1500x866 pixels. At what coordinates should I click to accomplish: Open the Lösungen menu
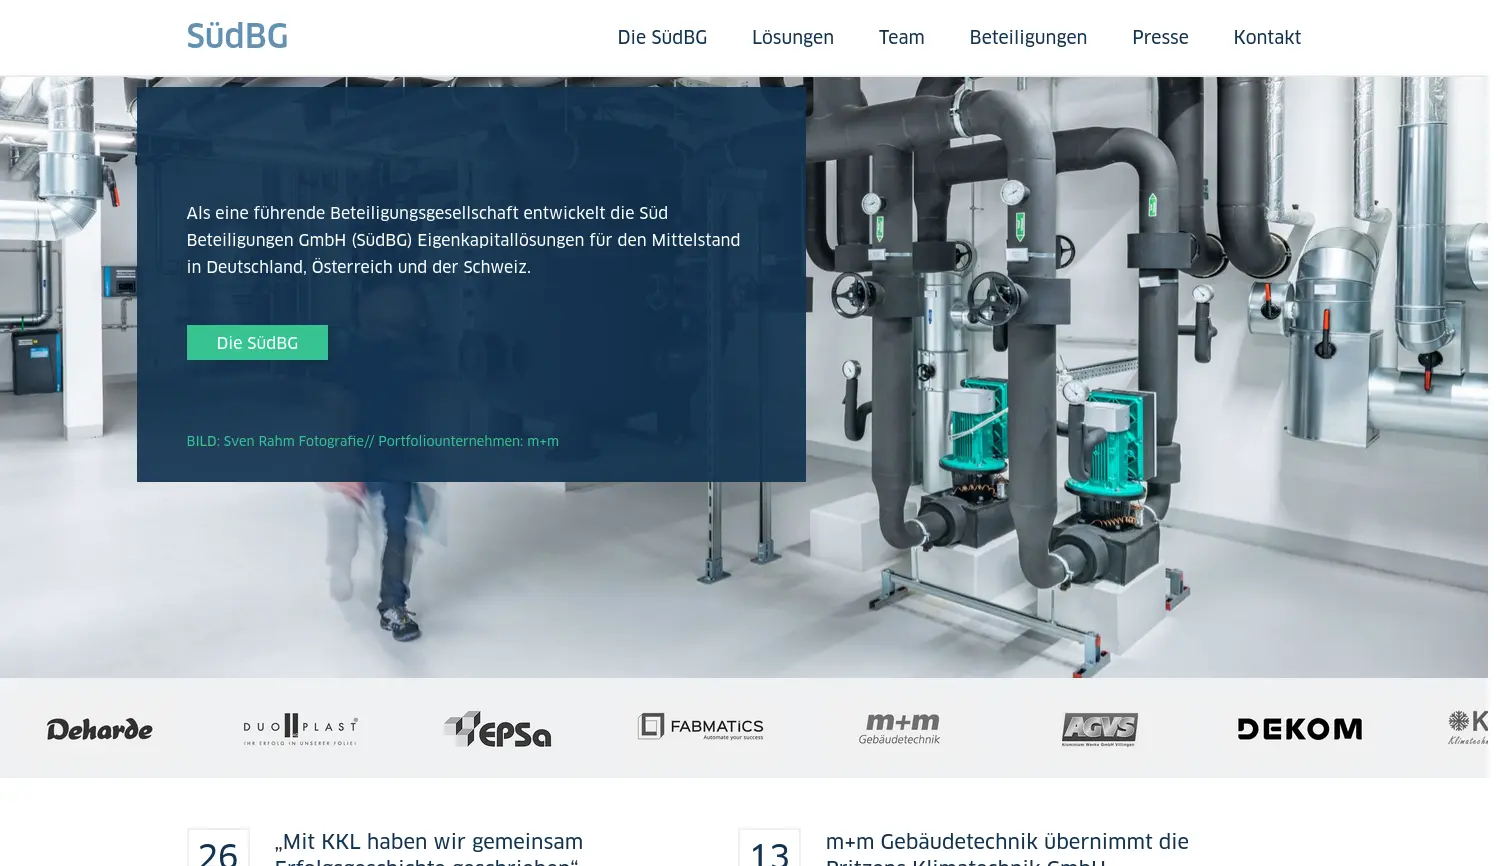(793, 37)
